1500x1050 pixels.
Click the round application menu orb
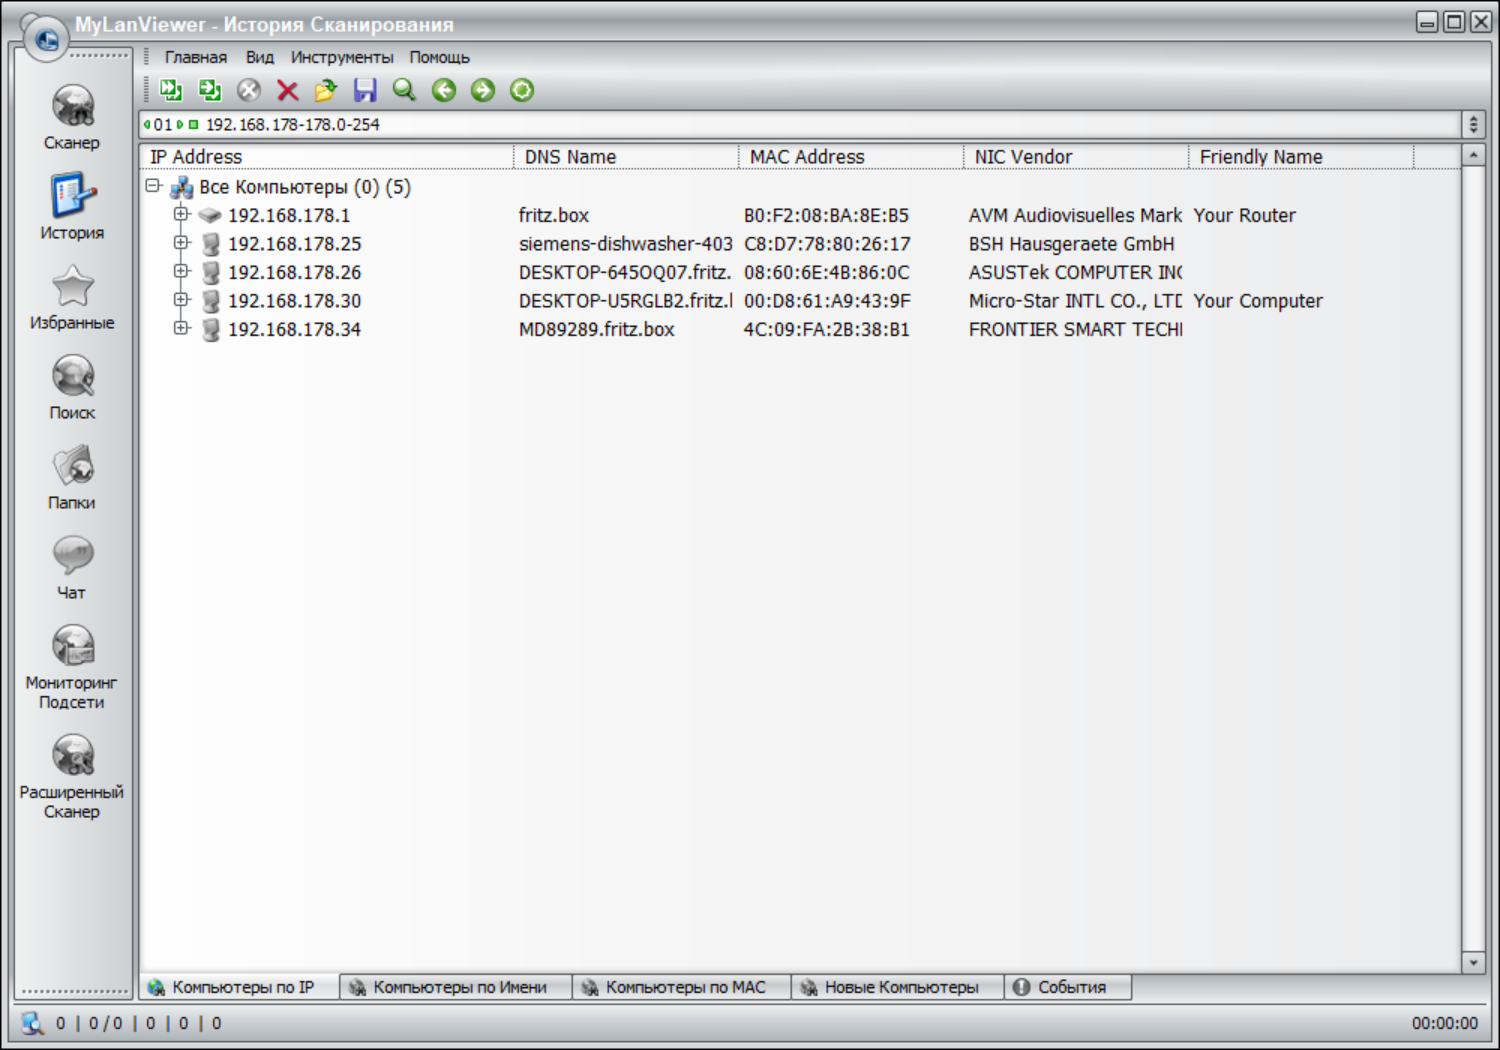click(45, 39)
